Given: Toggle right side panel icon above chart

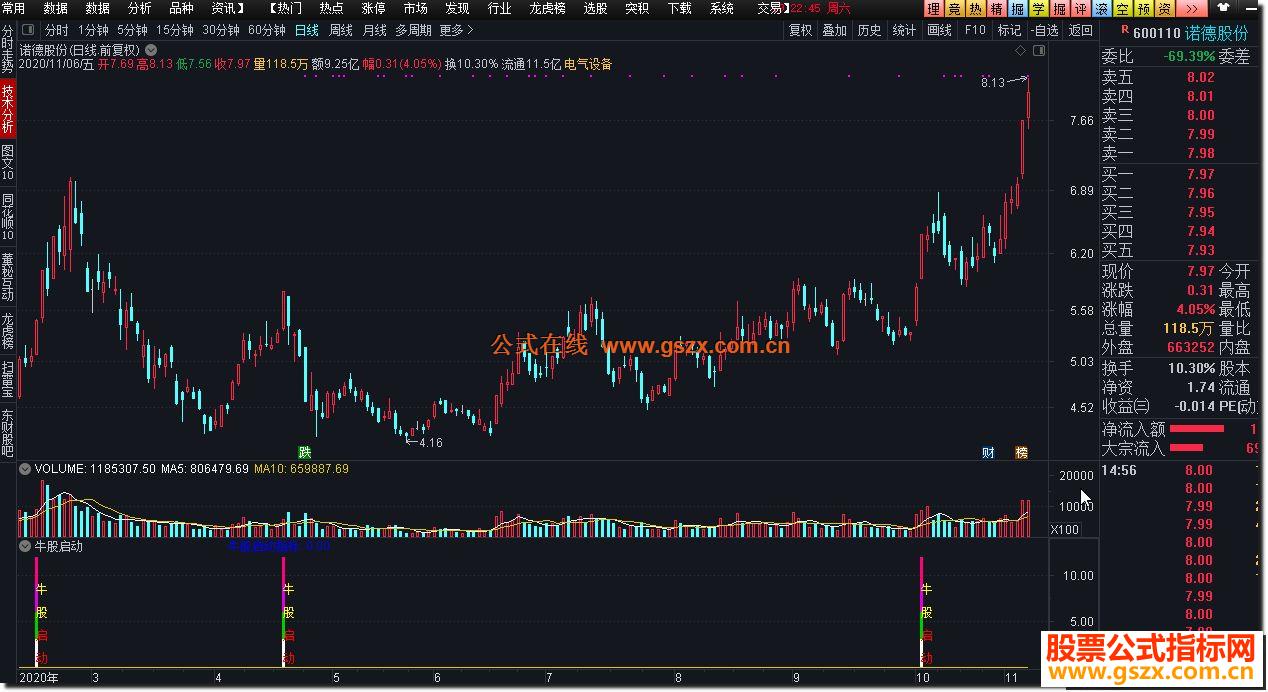Looking at the screenshot, I should click(1038, 49).
